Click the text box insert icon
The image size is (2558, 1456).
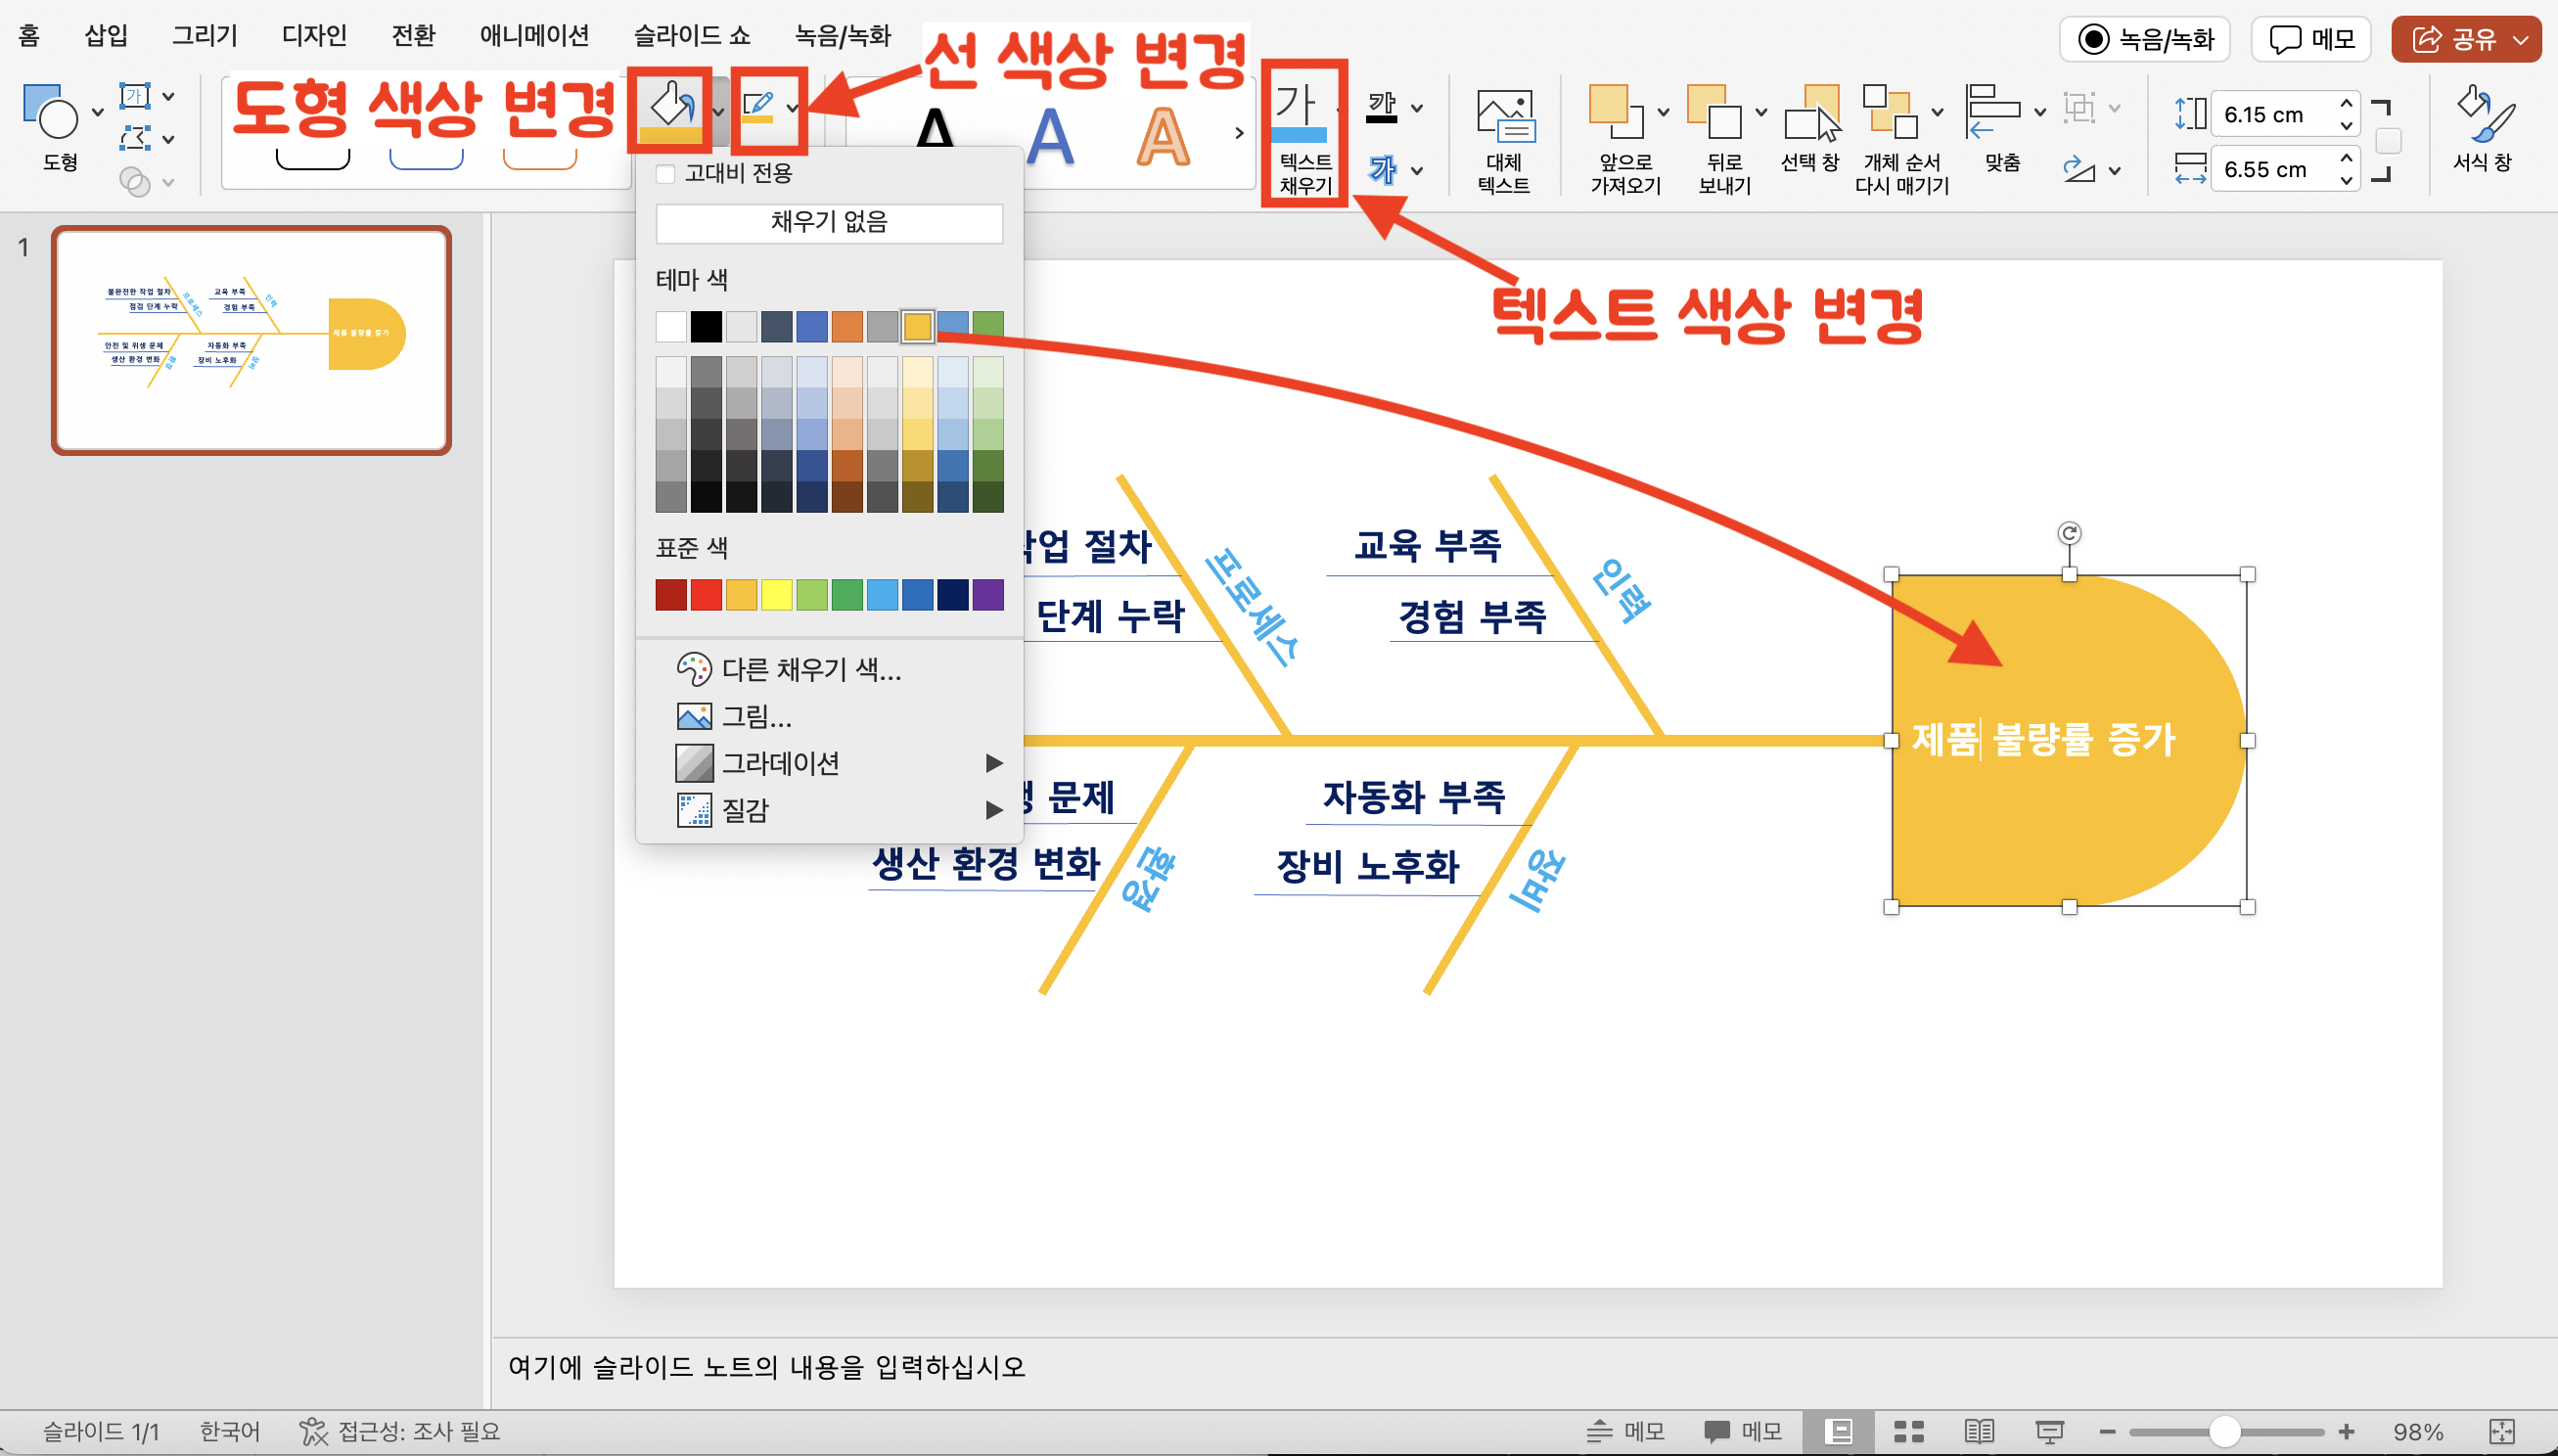coord(134,96)
